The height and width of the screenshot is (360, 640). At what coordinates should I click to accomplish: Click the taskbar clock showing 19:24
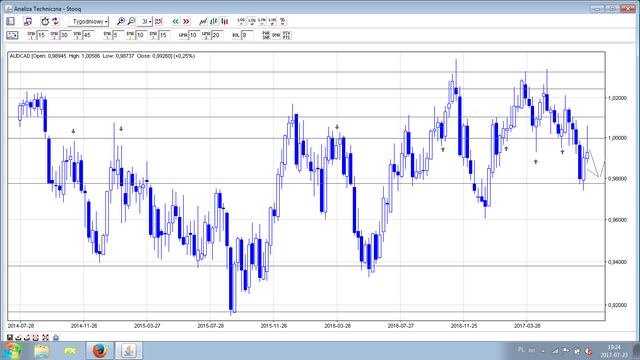tap(614, 351)
